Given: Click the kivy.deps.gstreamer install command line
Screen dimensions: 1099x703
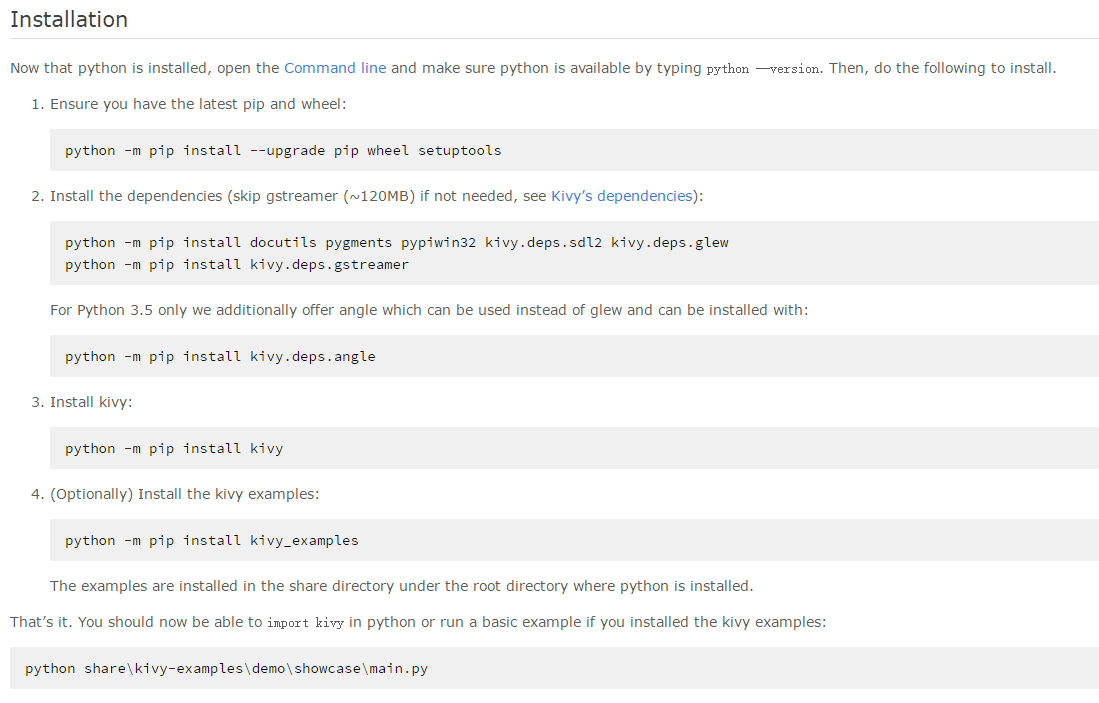Looking at the screenshot, I should tap(237, 265).
